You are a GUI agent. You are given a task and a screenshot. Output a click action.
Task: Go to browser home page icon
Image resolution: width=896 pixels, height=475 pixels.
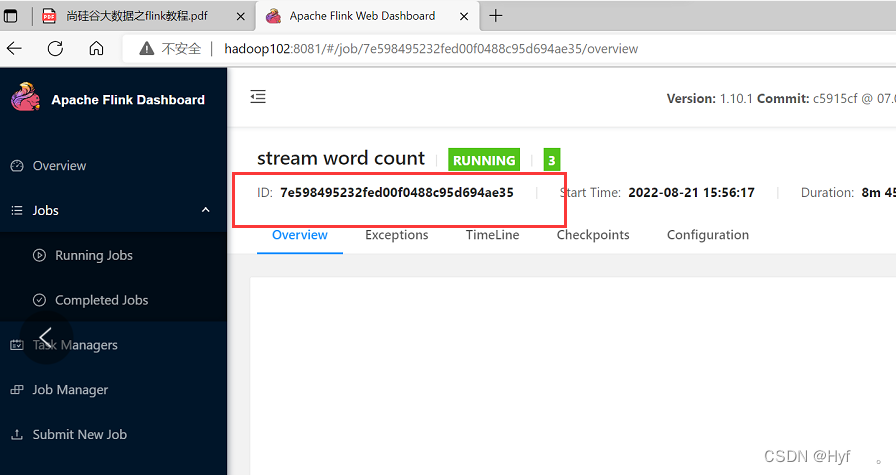click(x=97, y=49)
